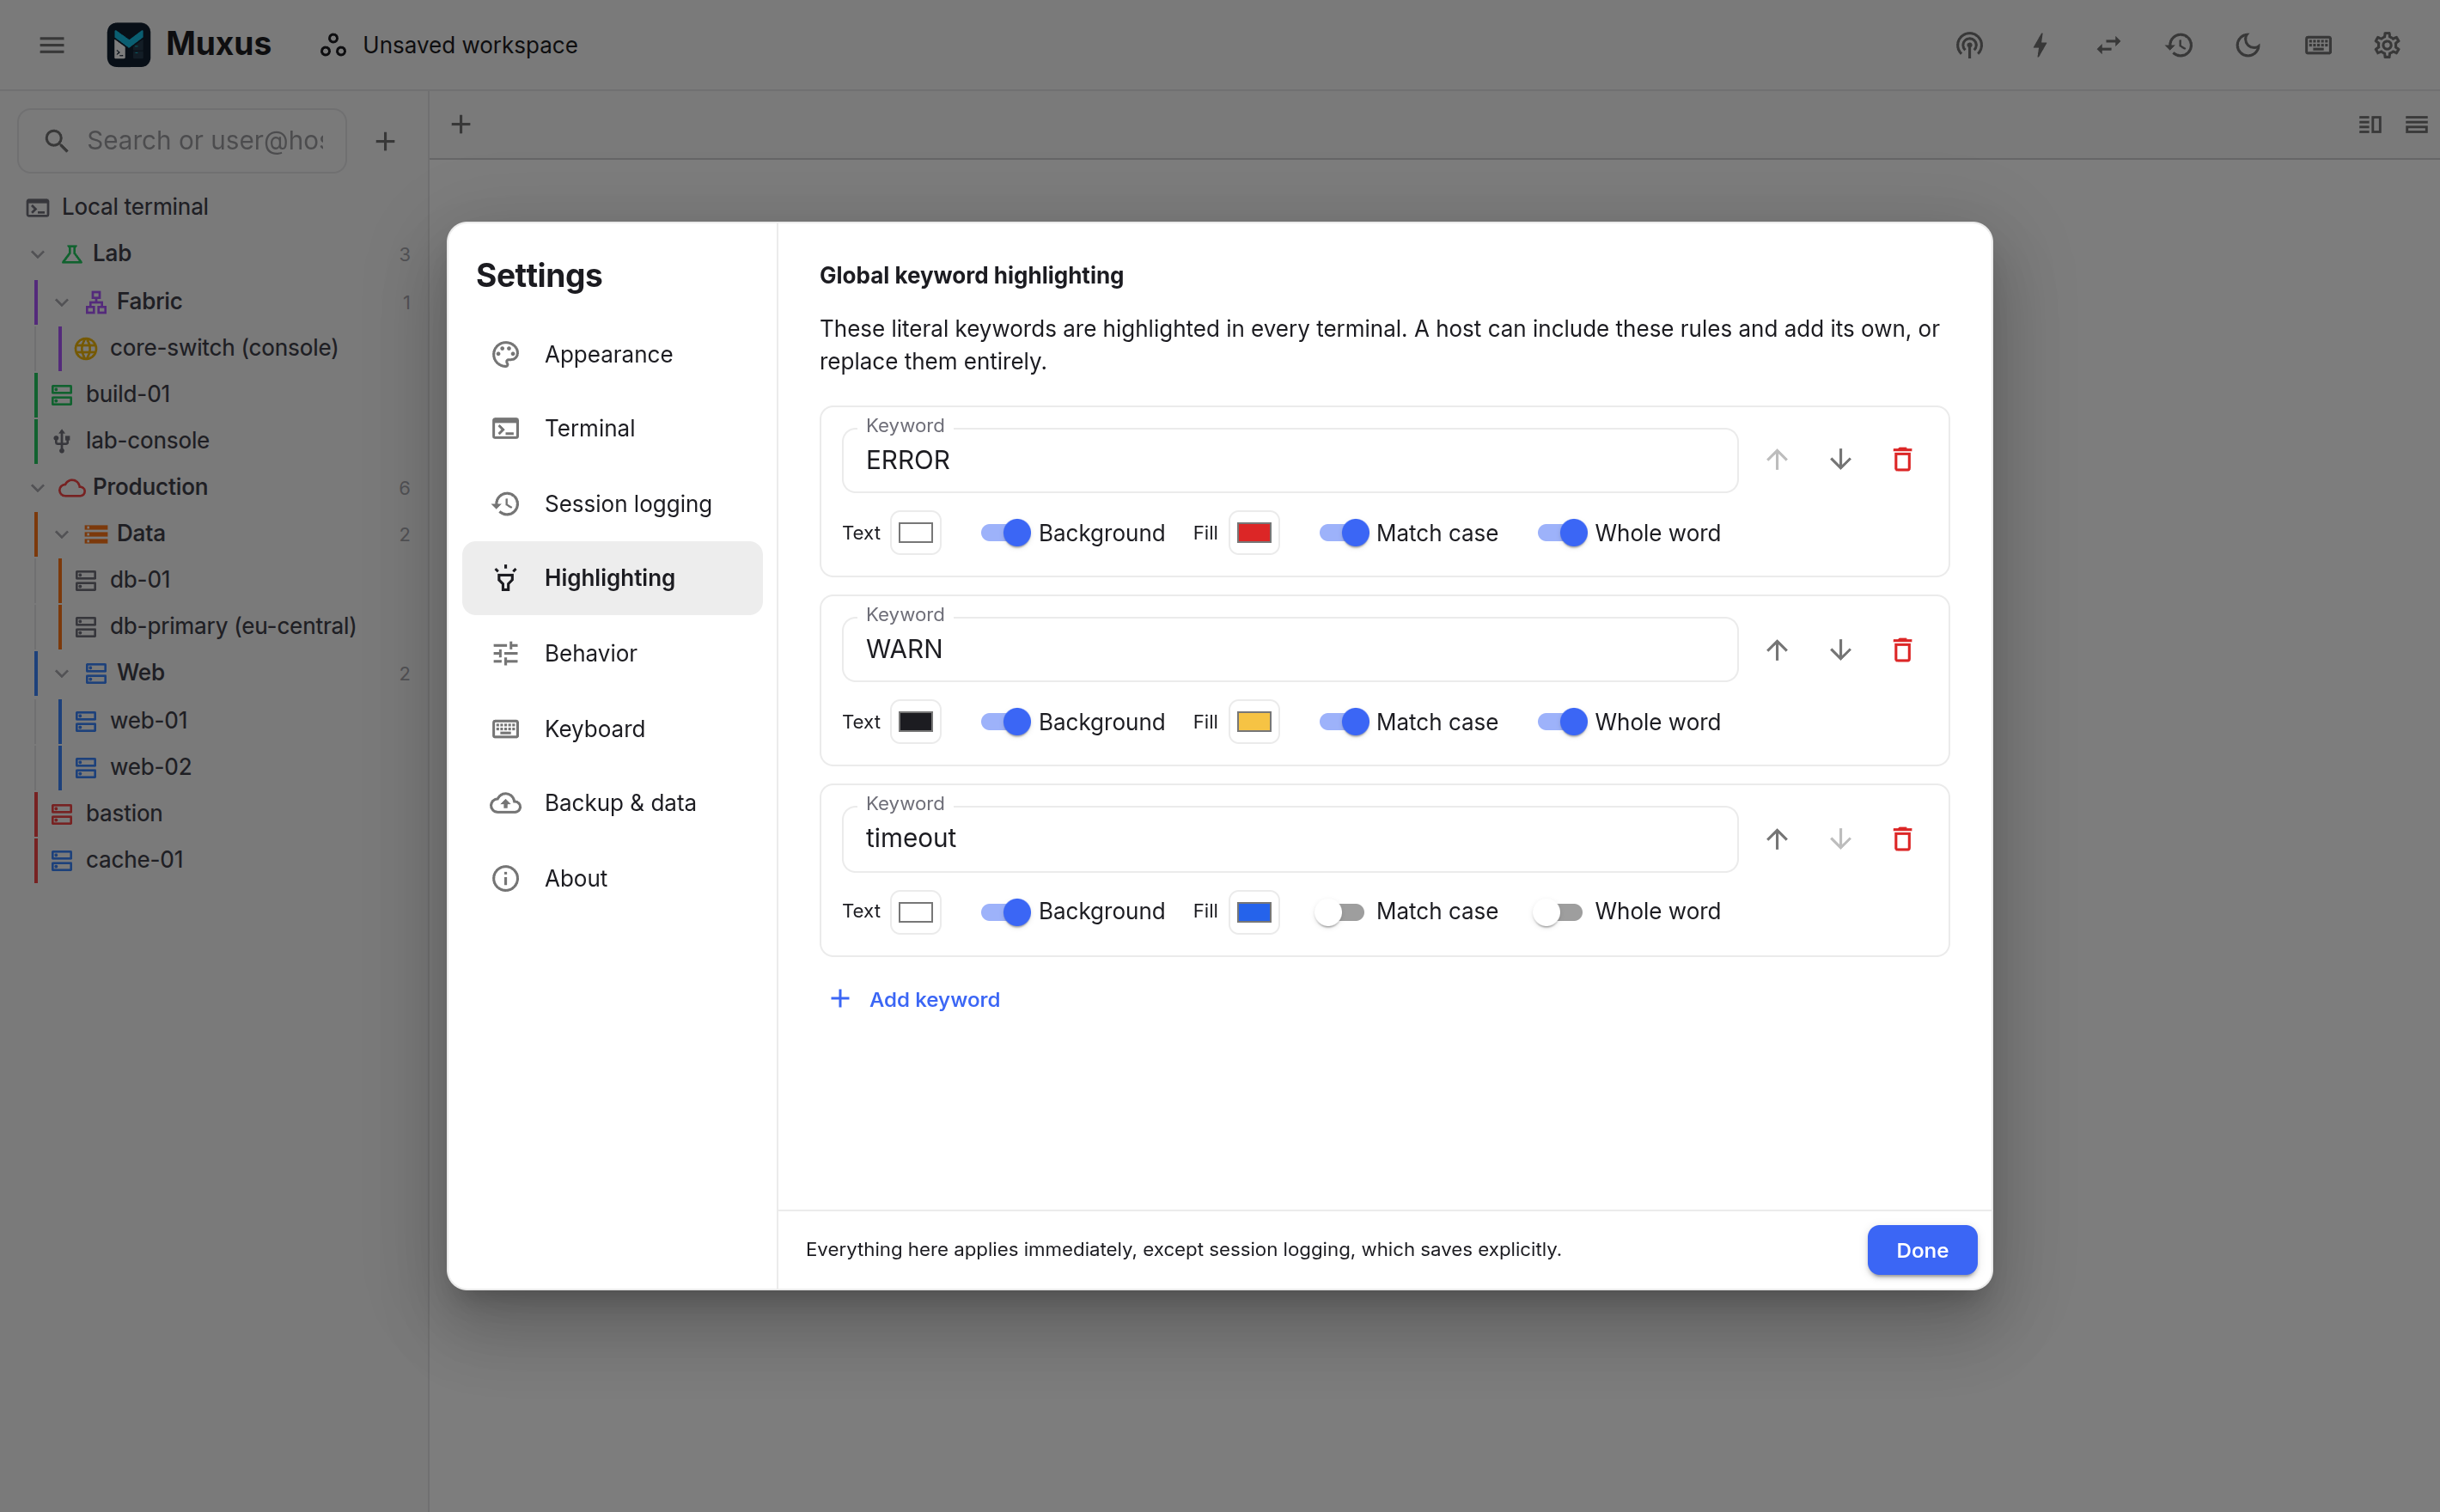The width and height of the screenshot is (2440, 1512).
Task: Open Session logging settings section
Action: pos(612,503)
